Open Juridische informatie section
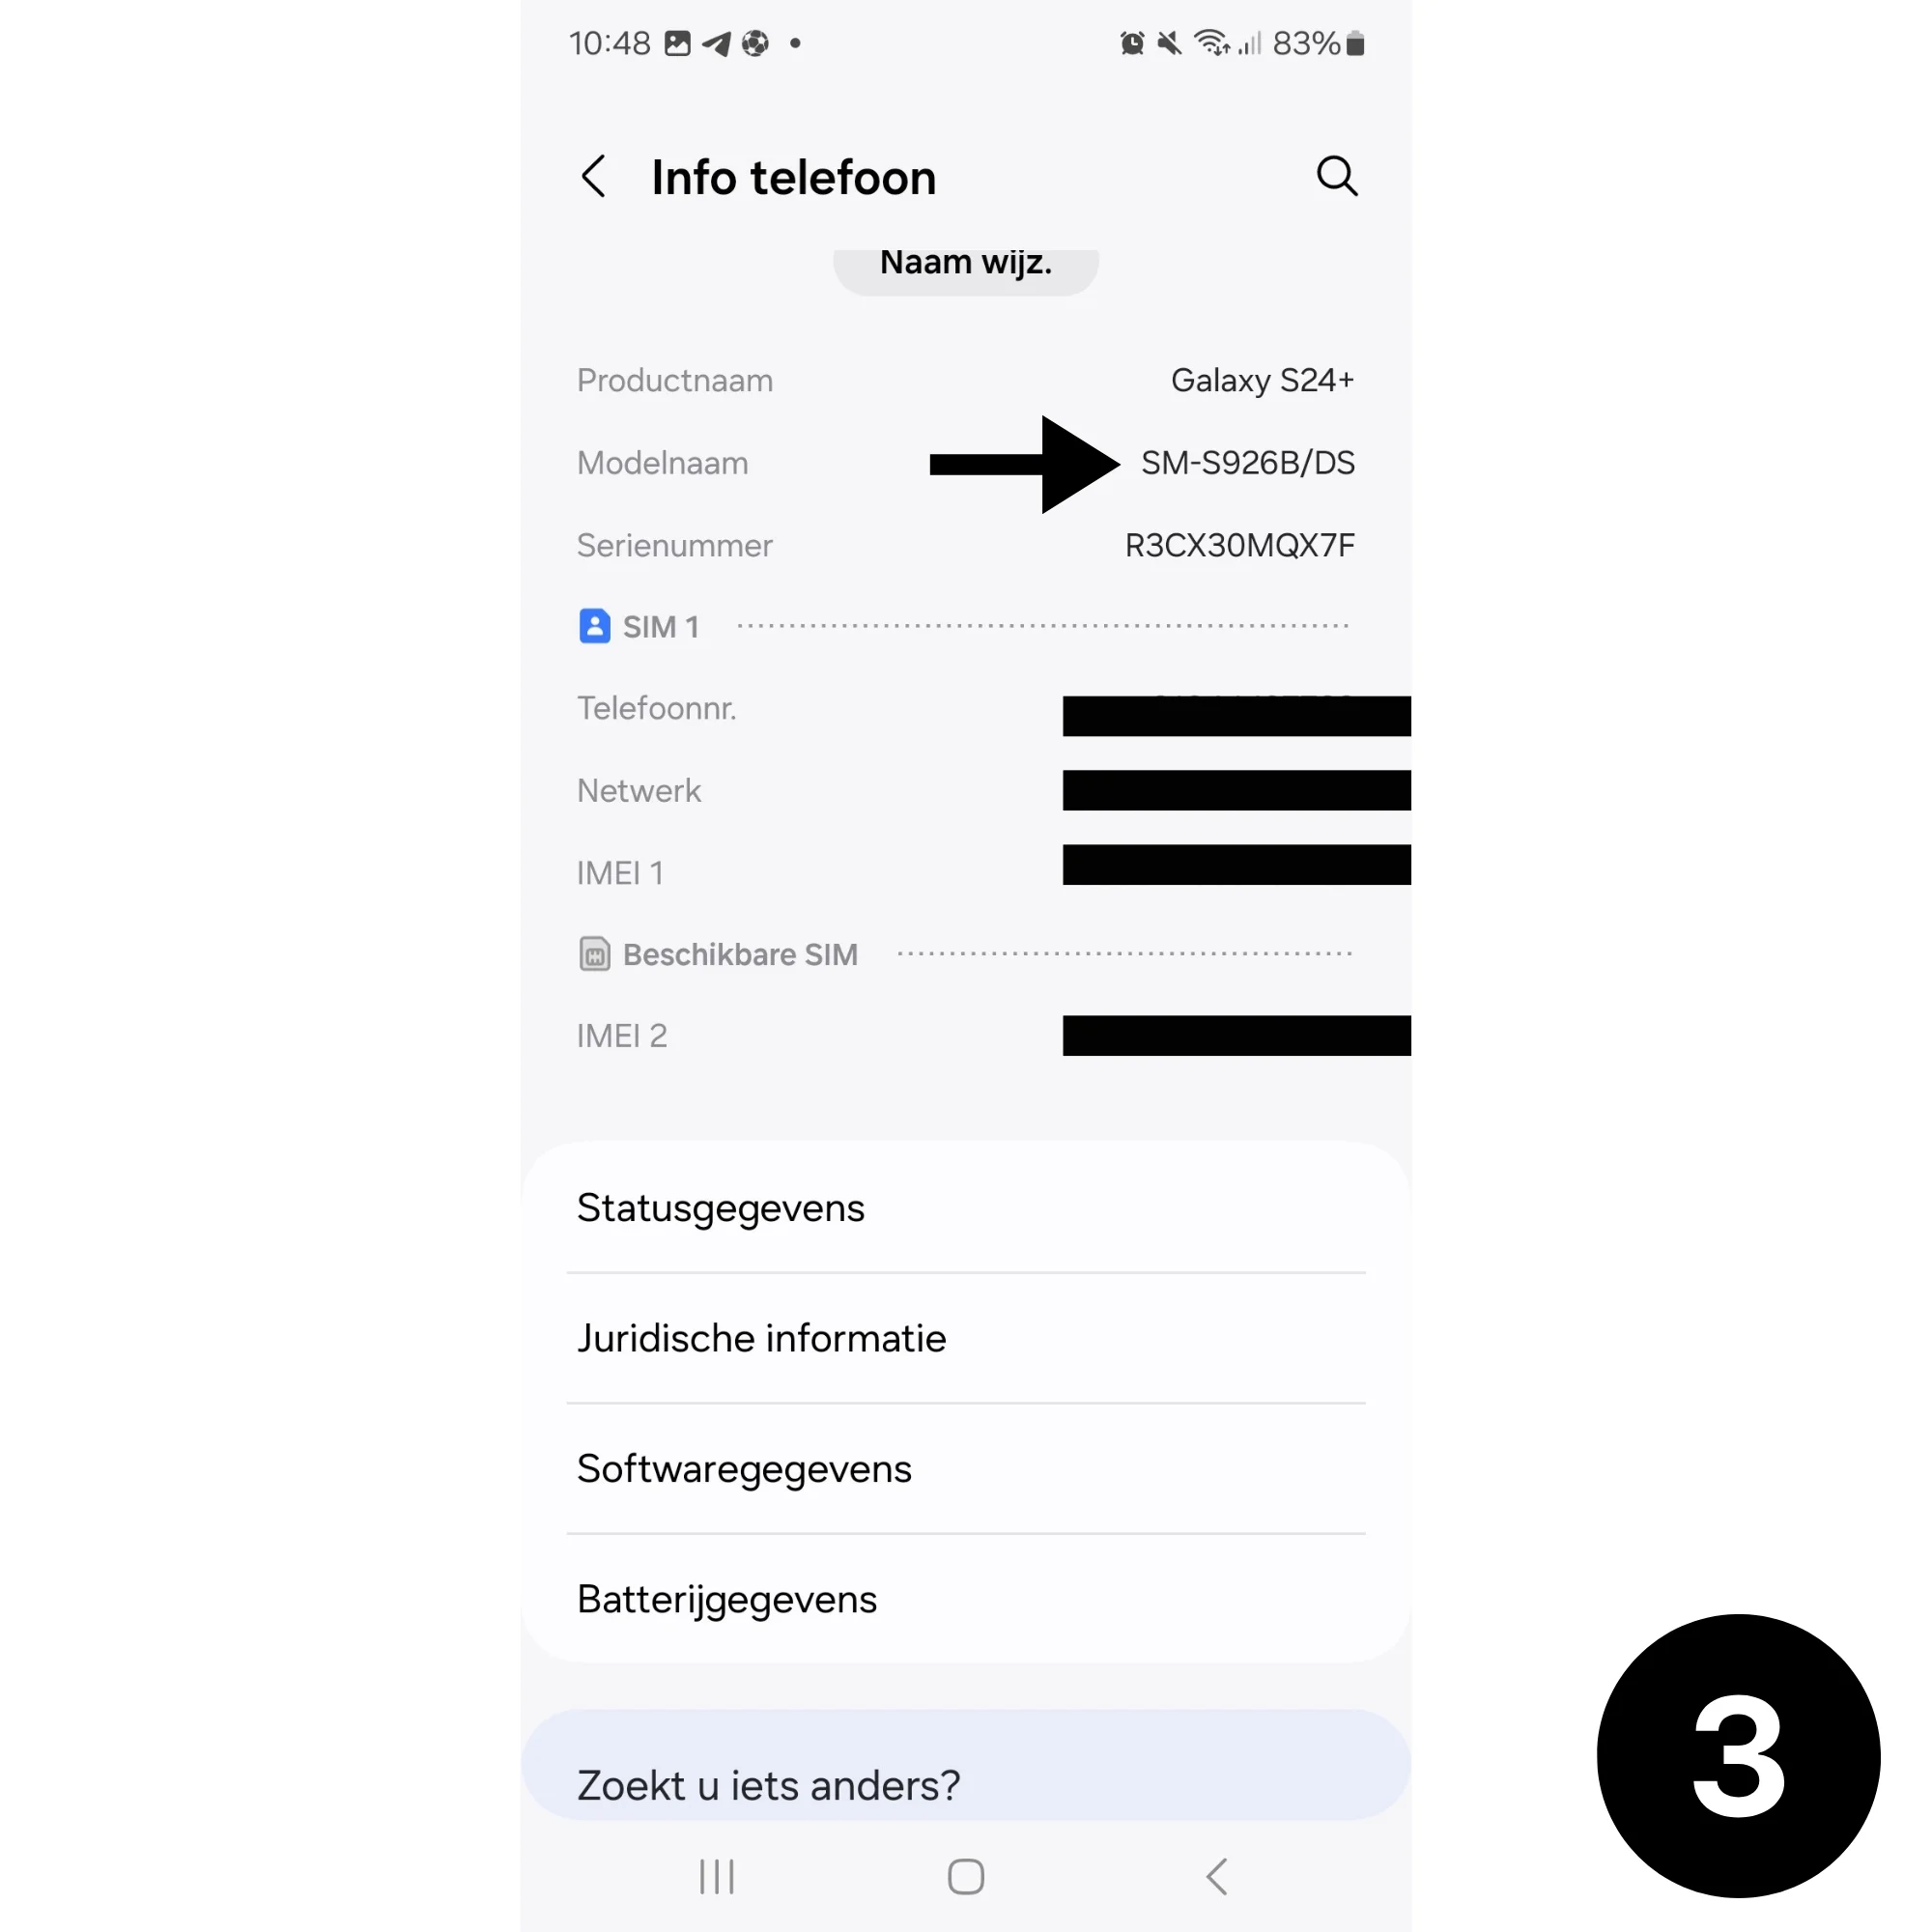 (x=966, y=1338)
